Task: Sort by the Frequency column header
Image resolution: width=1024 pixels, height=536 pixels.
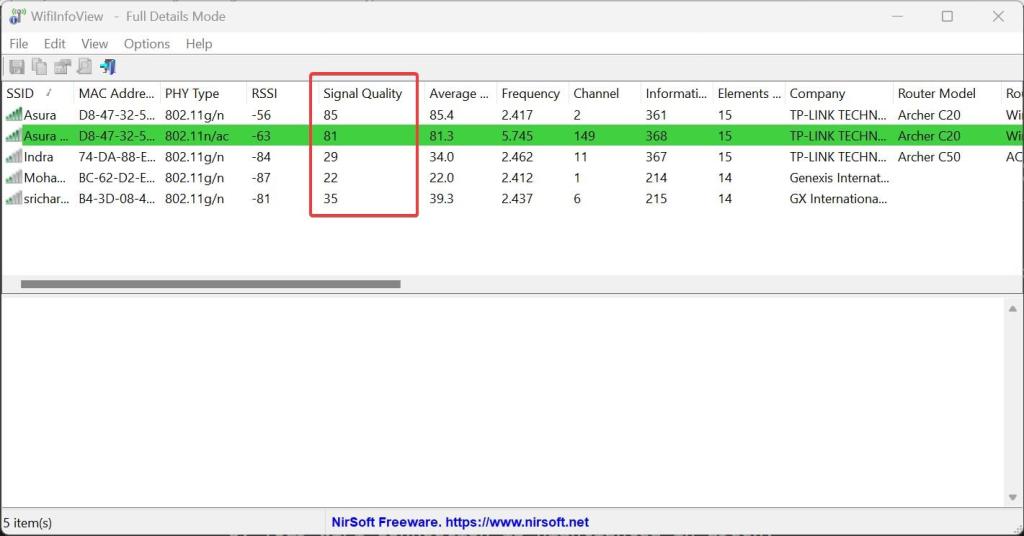Action: [x=532, y=93]
